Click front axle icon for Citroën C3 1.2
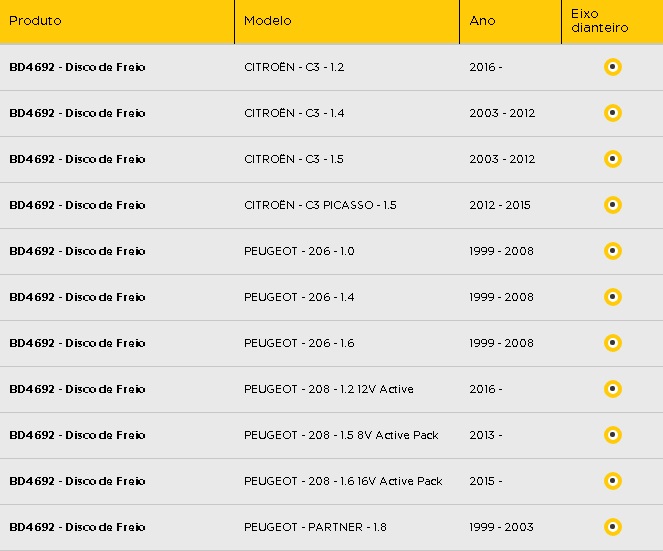 [x=613, y=67]
